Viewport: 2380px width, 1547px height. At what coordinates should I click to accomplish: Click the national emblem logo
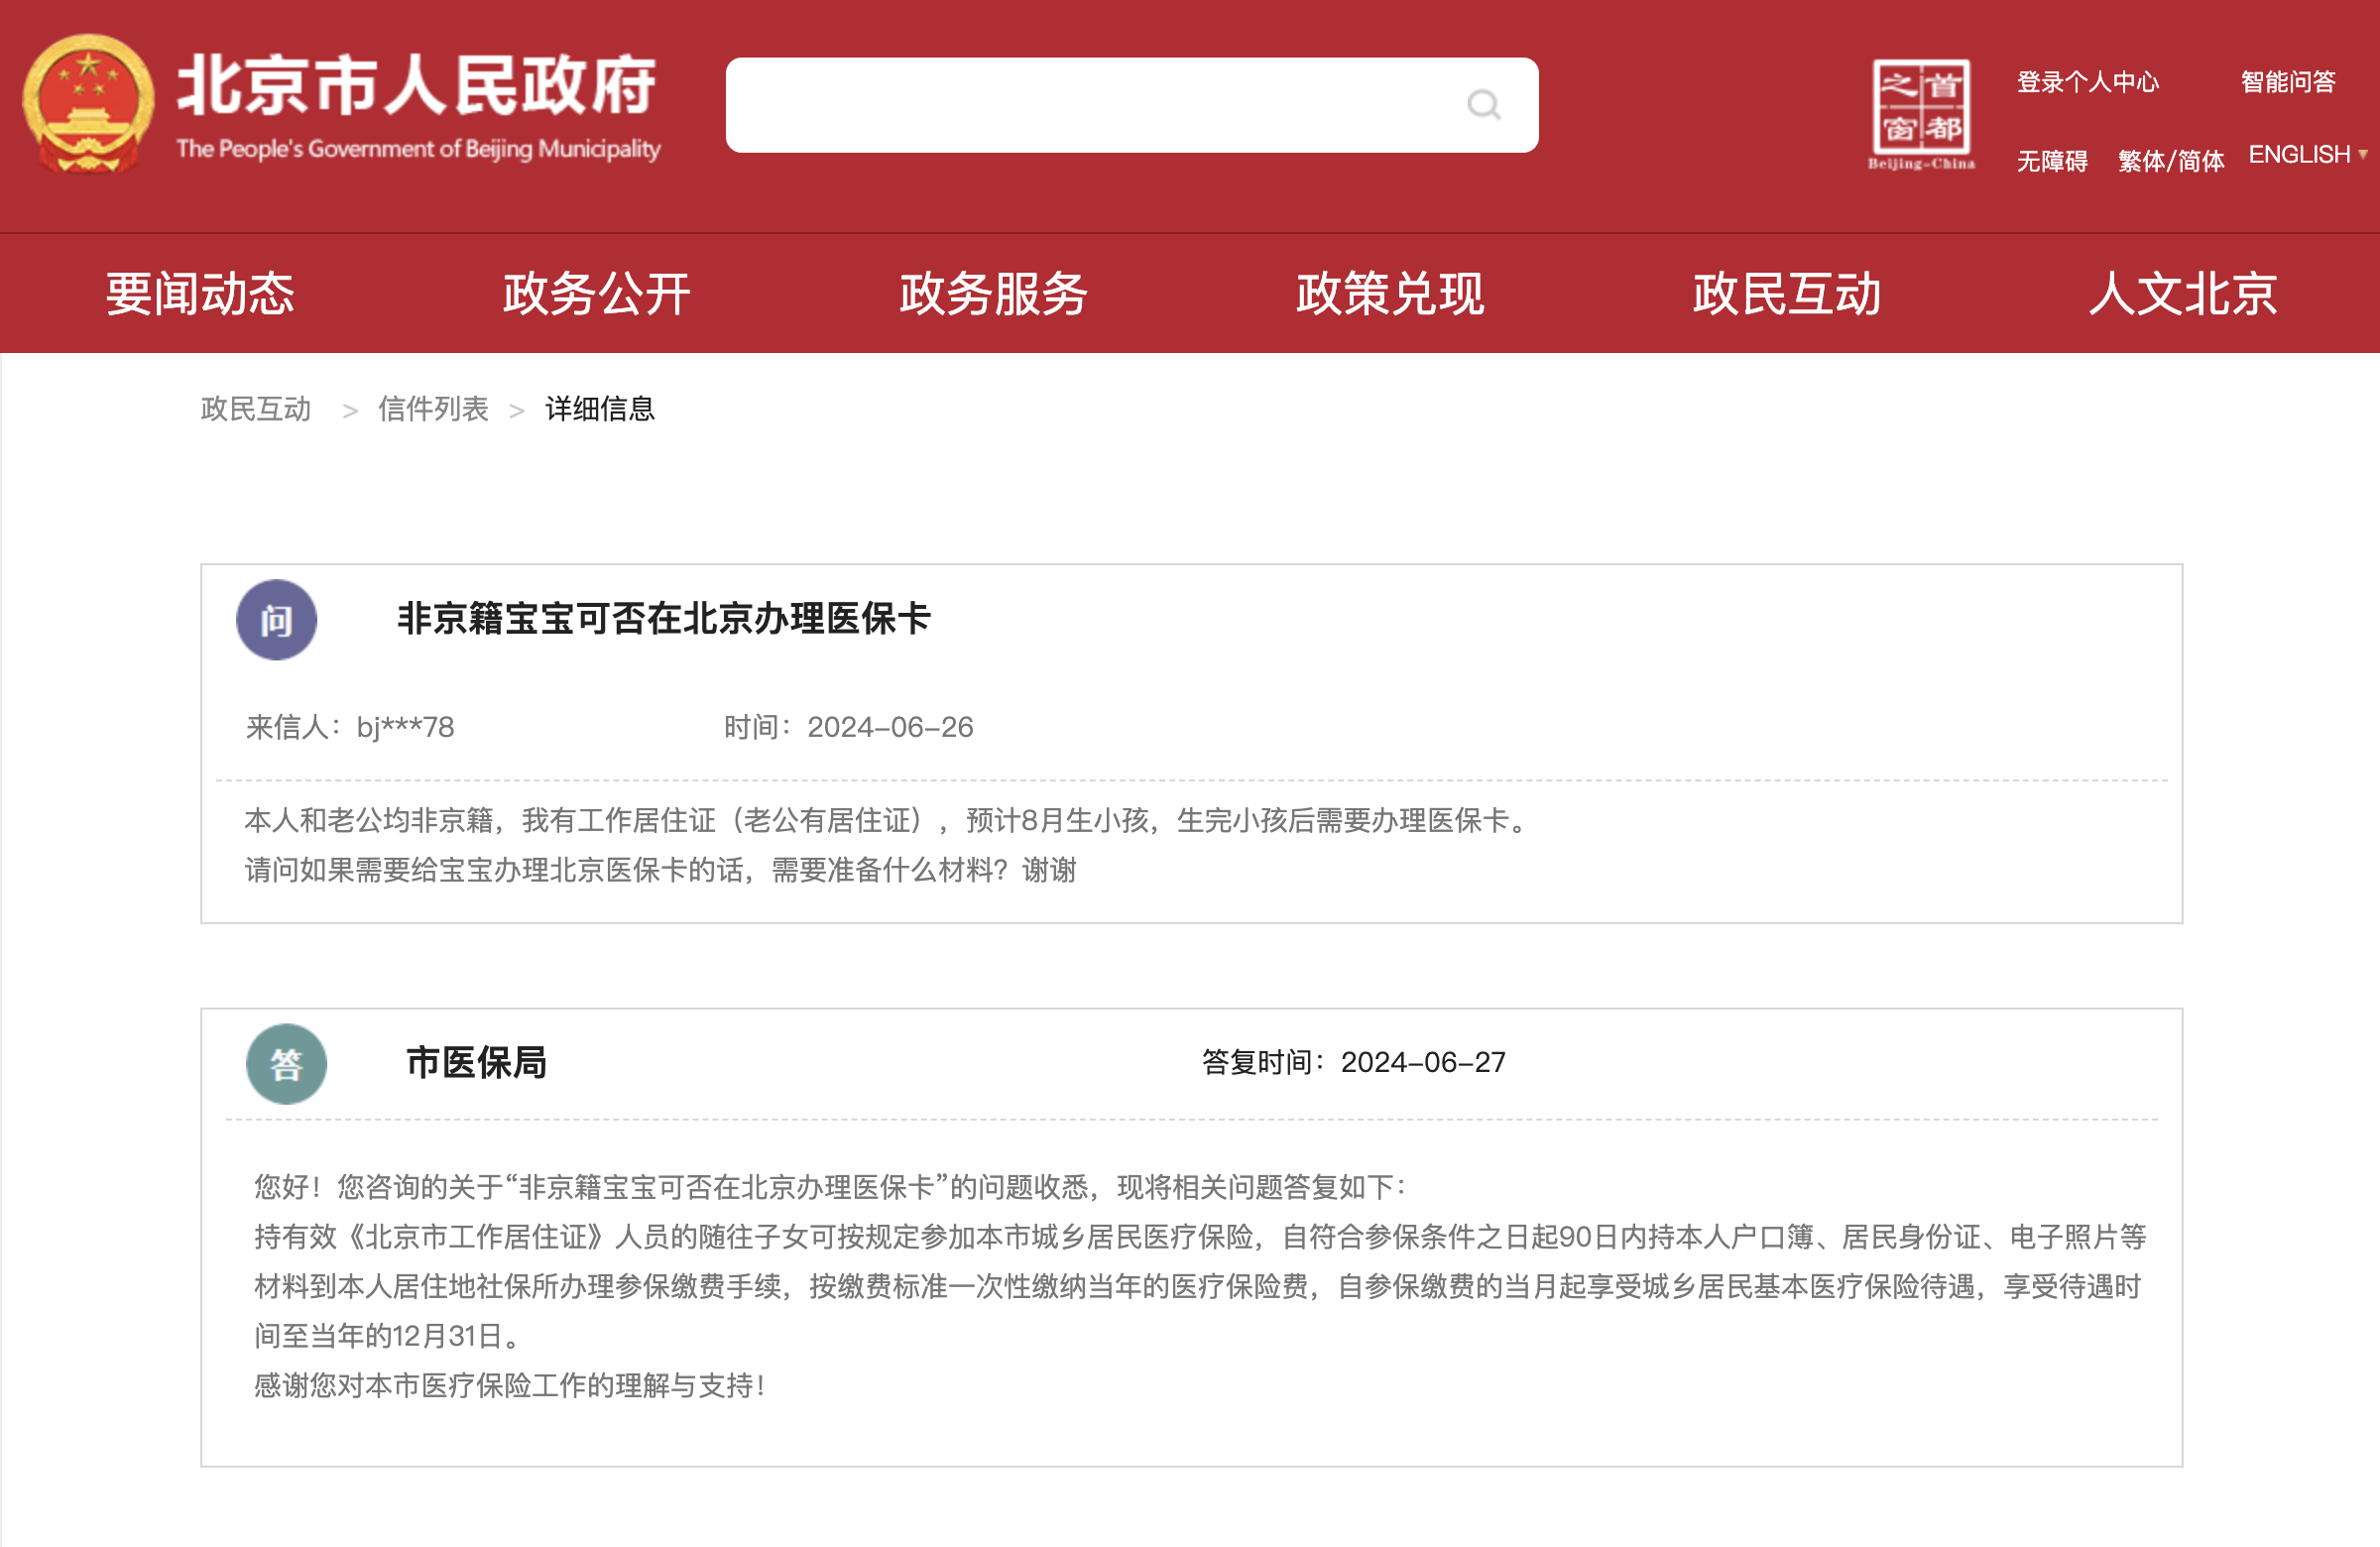coord(88,104)
